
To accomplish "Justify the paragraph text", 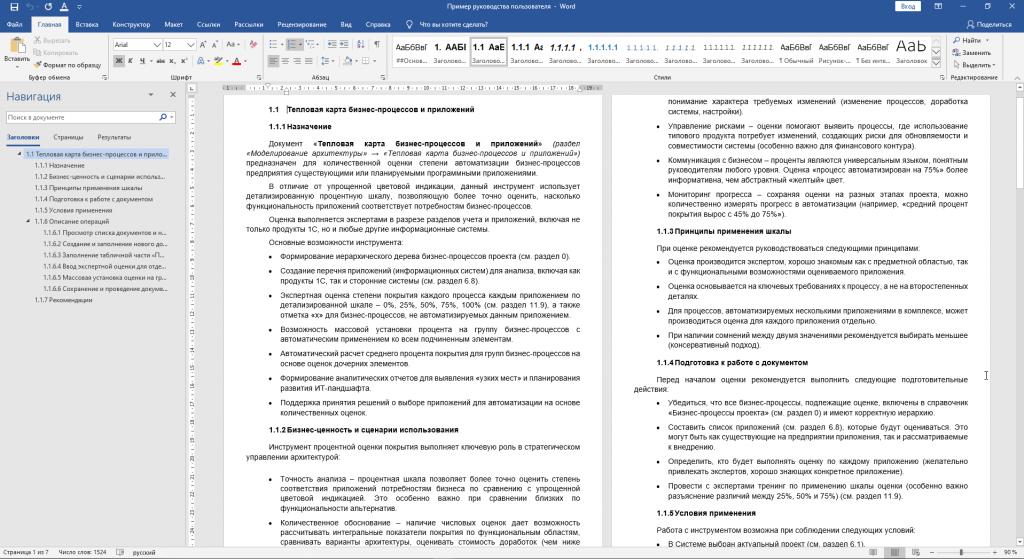I will [x=309, y=61].
